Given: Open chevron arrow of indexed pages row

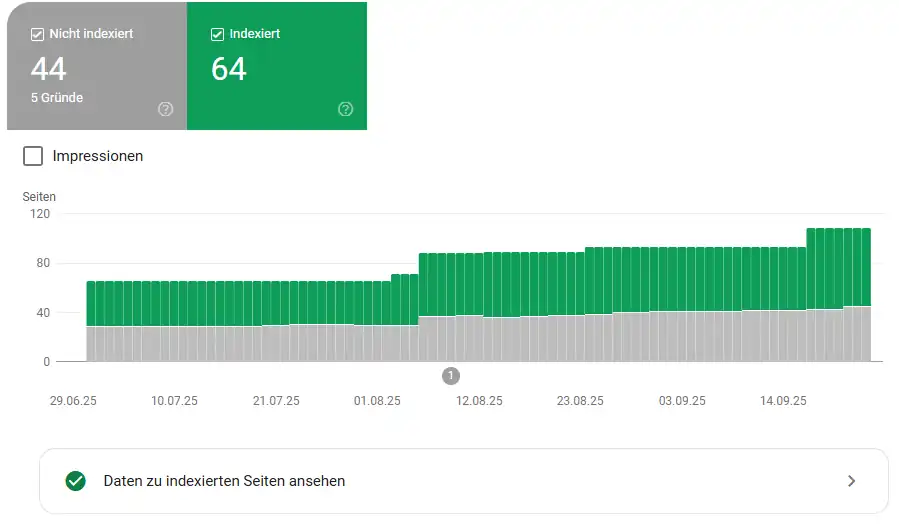Looking at the screenshot, I should [851, 481].
